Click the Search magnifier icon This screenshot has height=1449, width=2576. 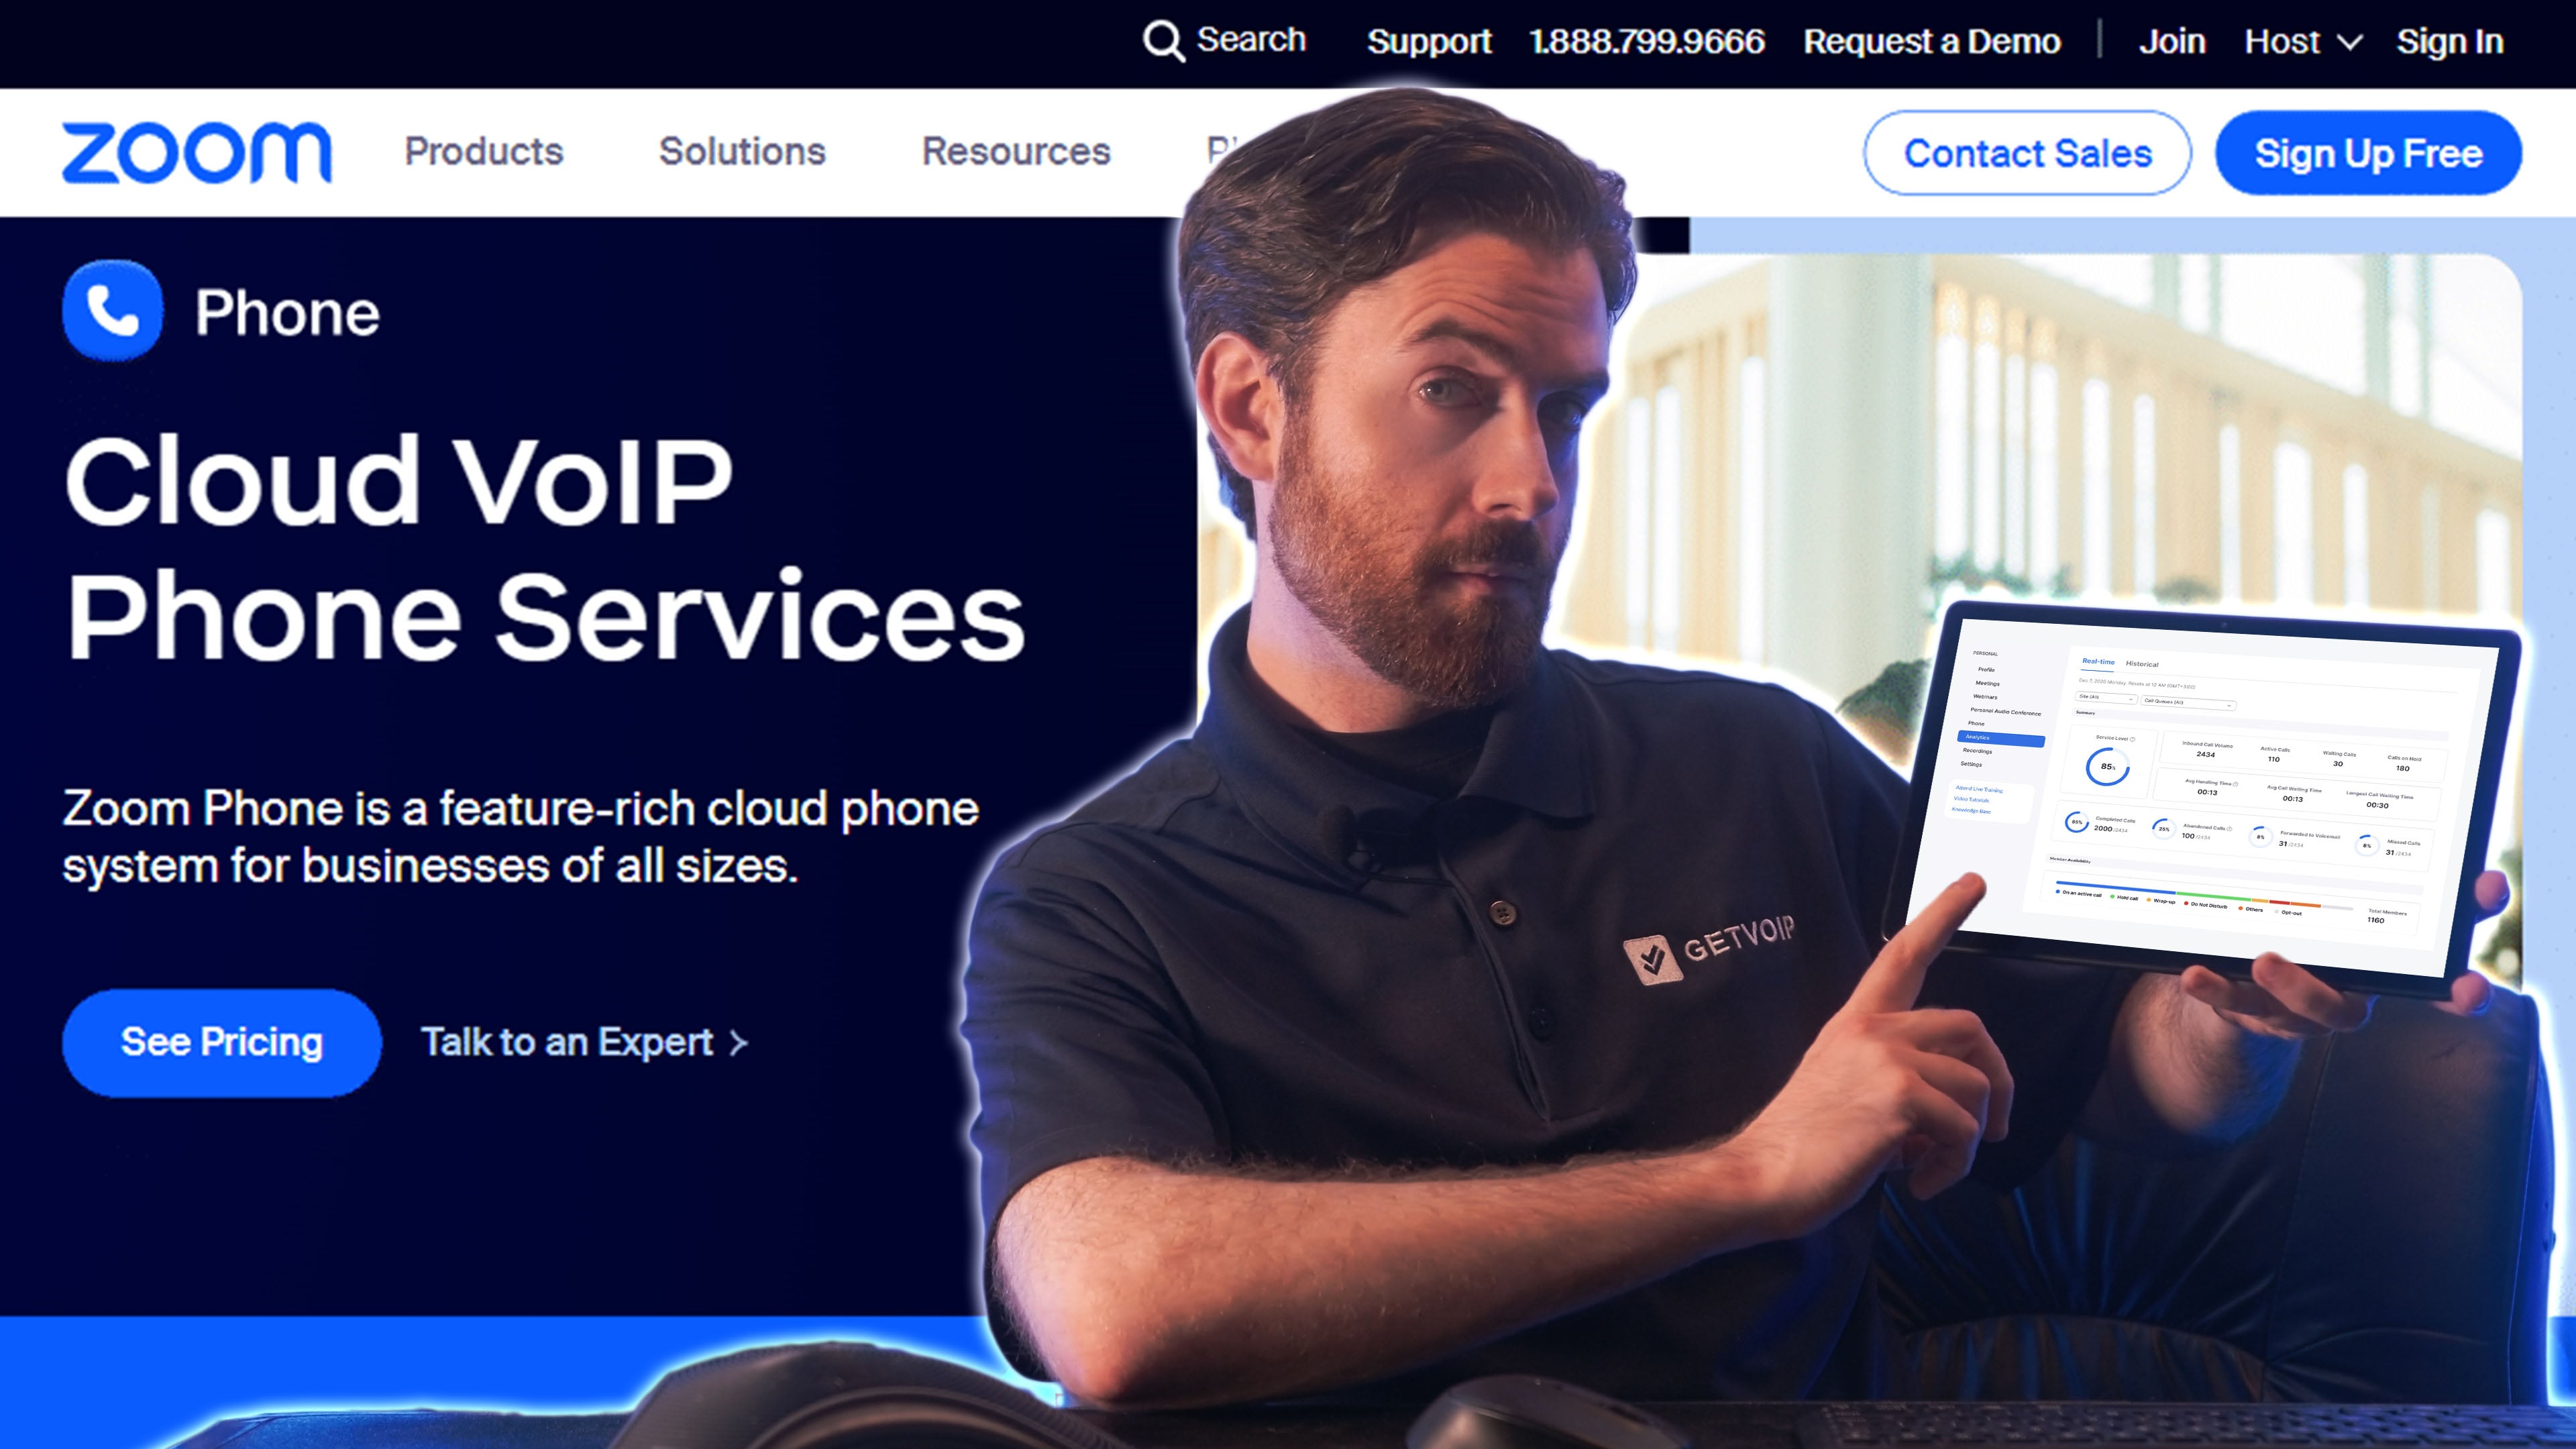tap(1163, 41)
